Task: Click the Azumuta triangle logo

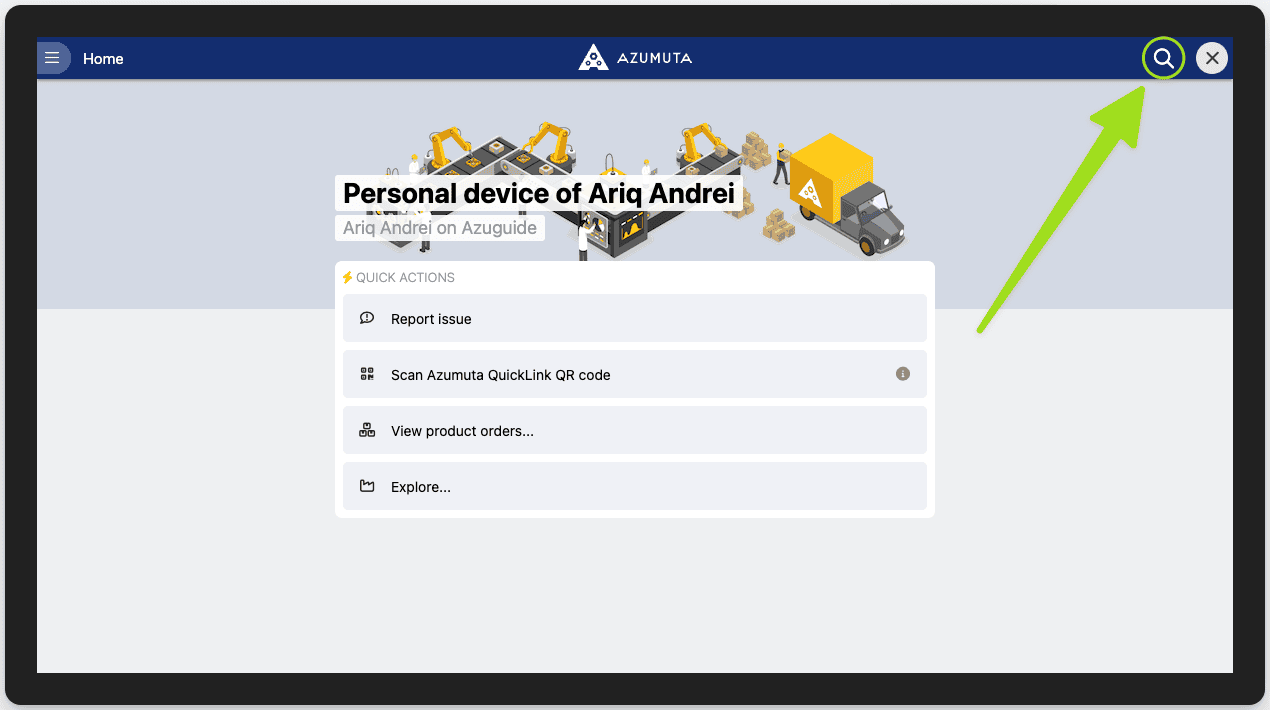Action: pyautogui.click(x=593, y=58)
